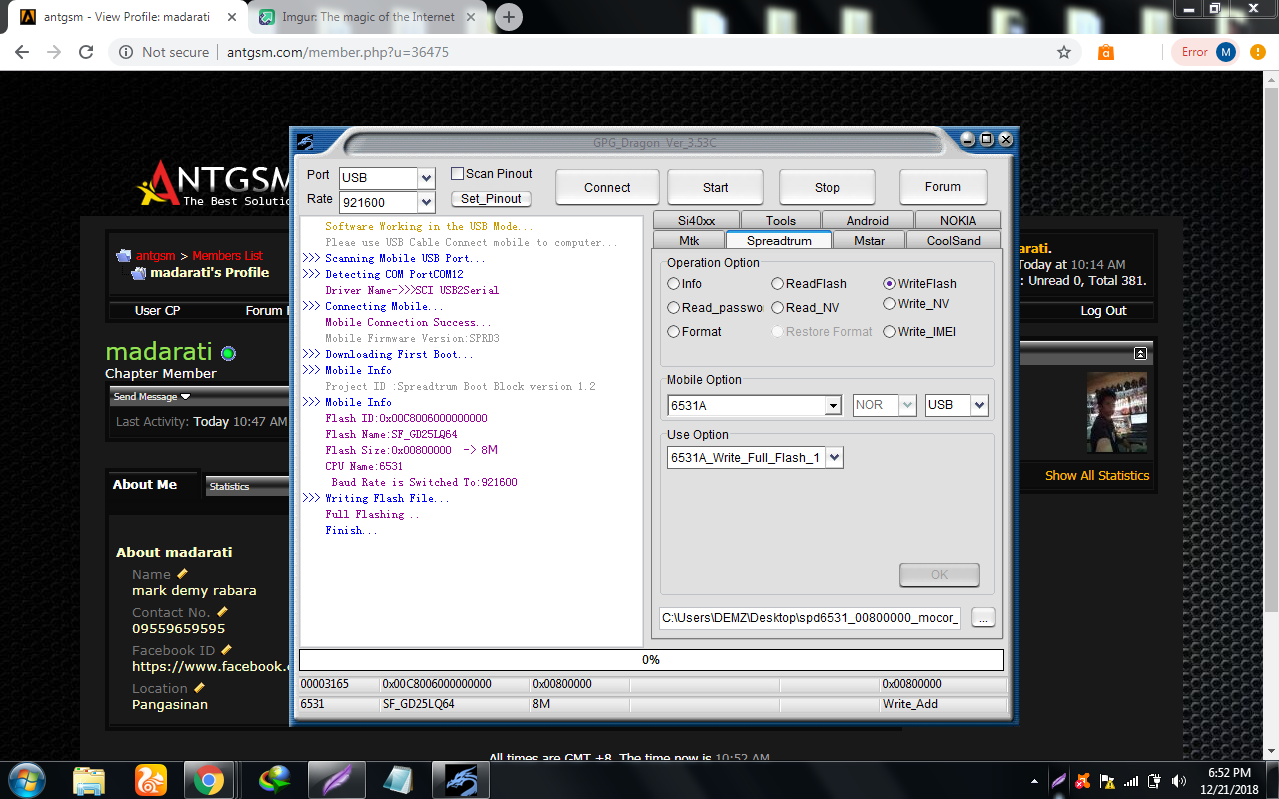Select the Write_NV radio option
The height and width of the screenshot is (799, 1279).
[889, 304]
